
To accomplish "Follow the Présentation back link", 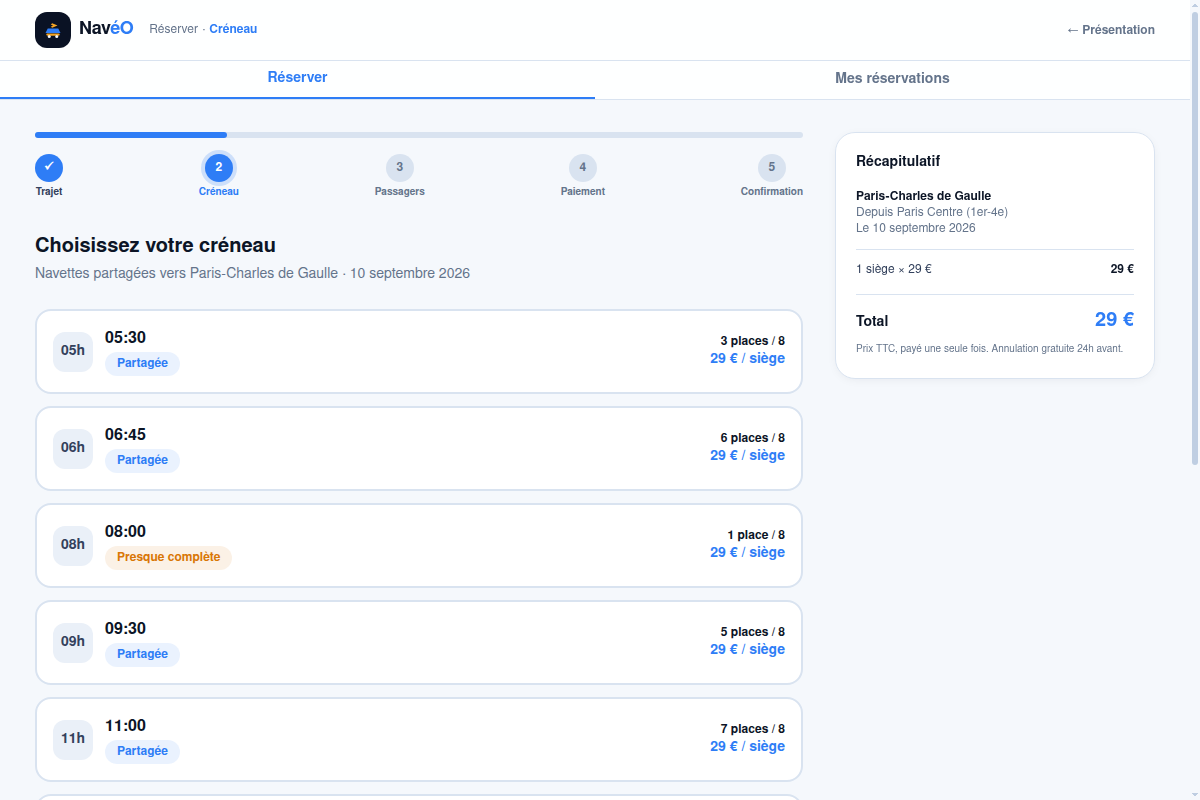I will 1110,30.
